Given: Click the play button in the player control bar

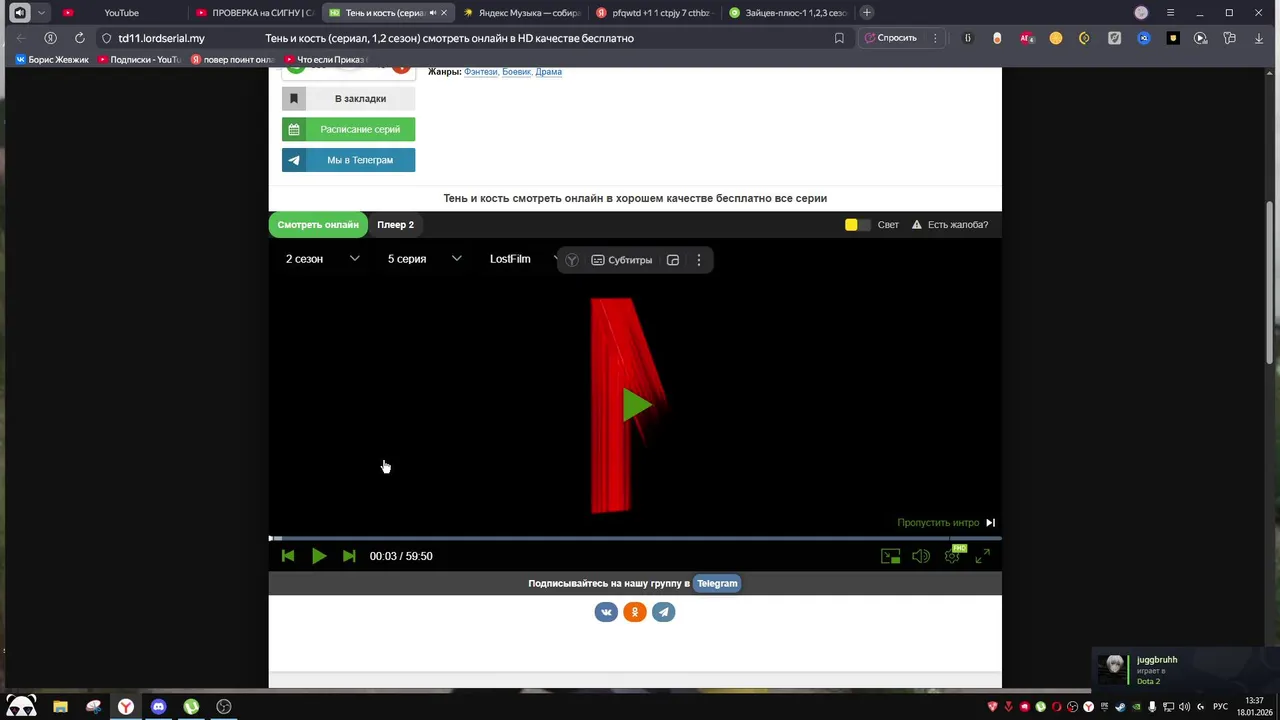Looking at the screenshot, I should (319, 556).
